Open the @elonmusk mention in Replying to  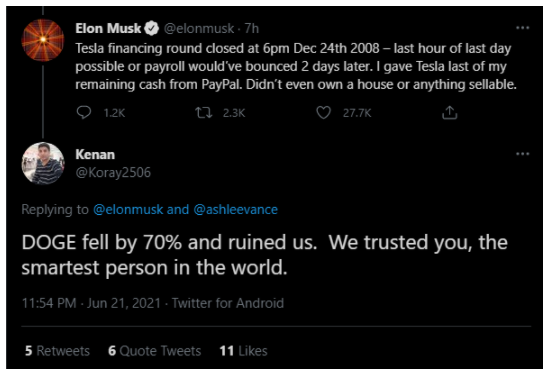coord(128,209)
